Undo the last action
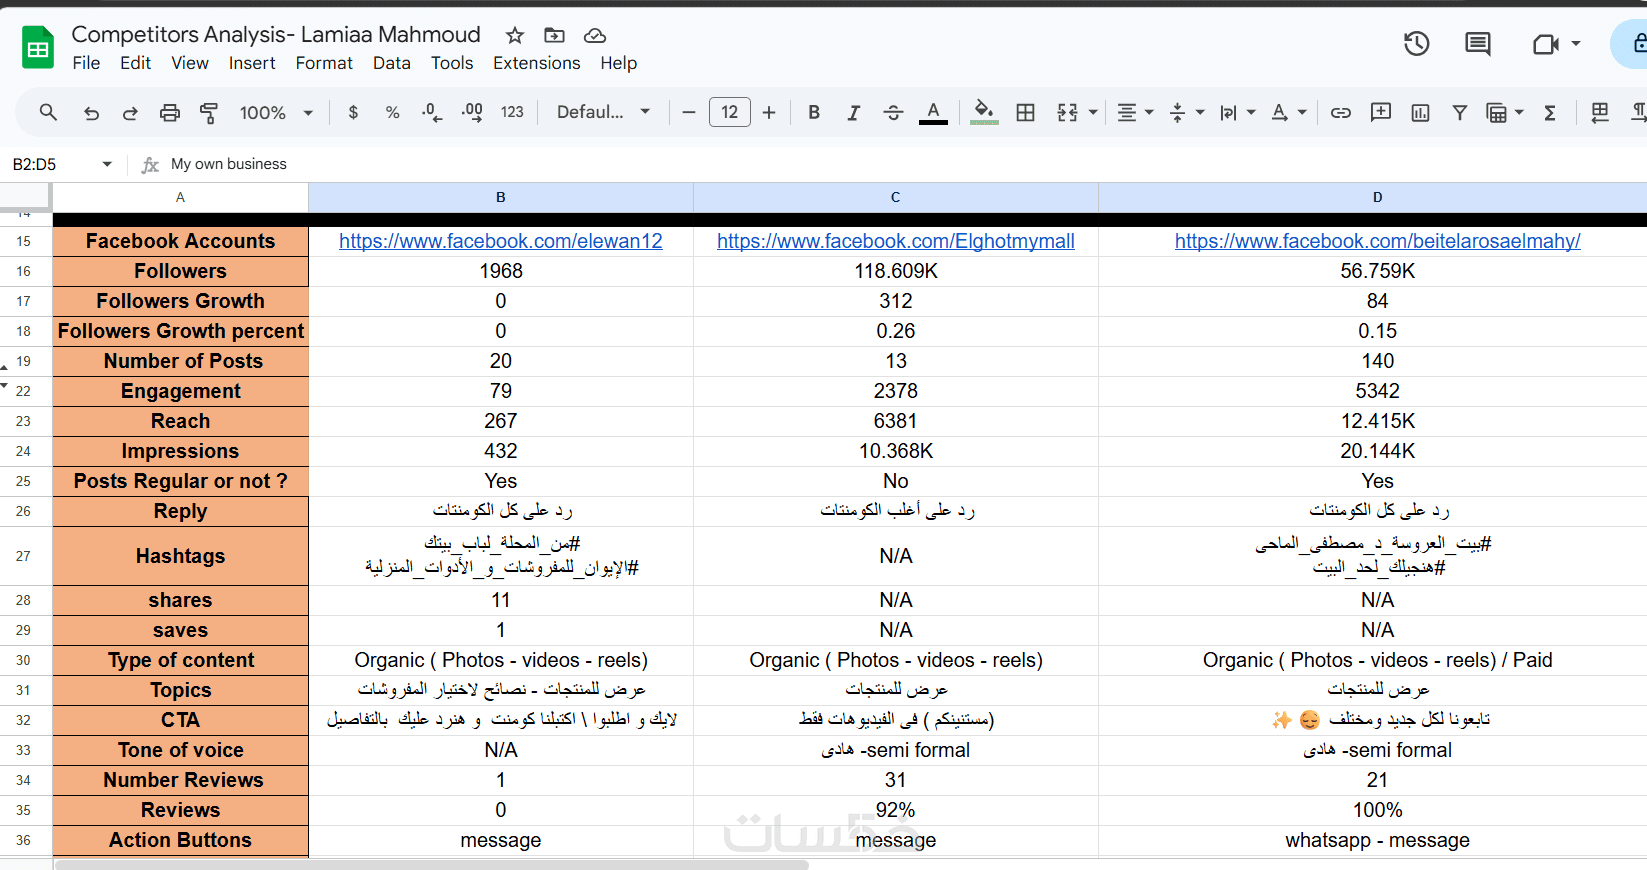Image resolution: width=1647 pixels, height=870 pixels. (x=91, y=113)
